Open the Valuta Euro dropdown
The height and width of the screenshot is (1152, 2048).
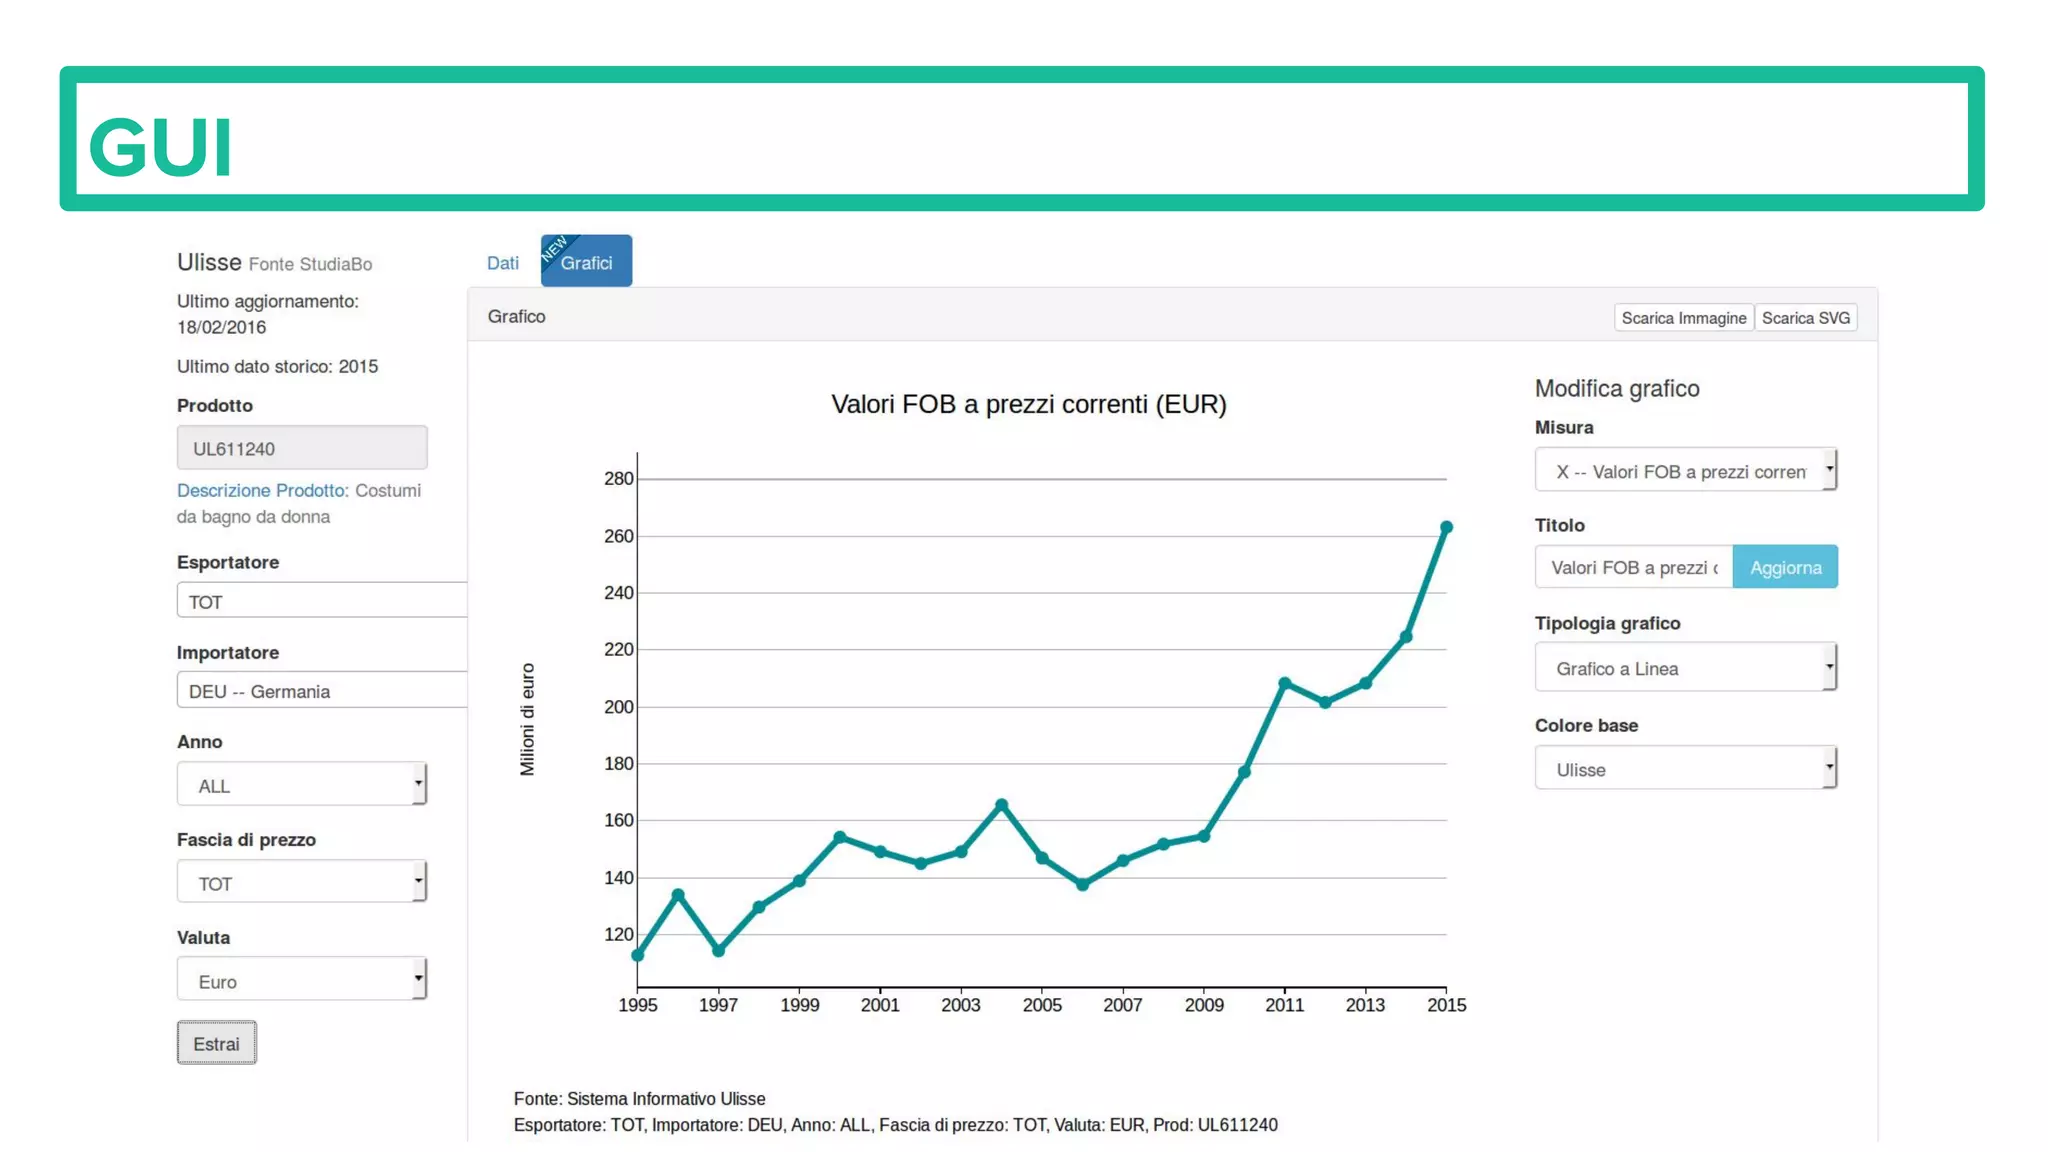point(301,981)
